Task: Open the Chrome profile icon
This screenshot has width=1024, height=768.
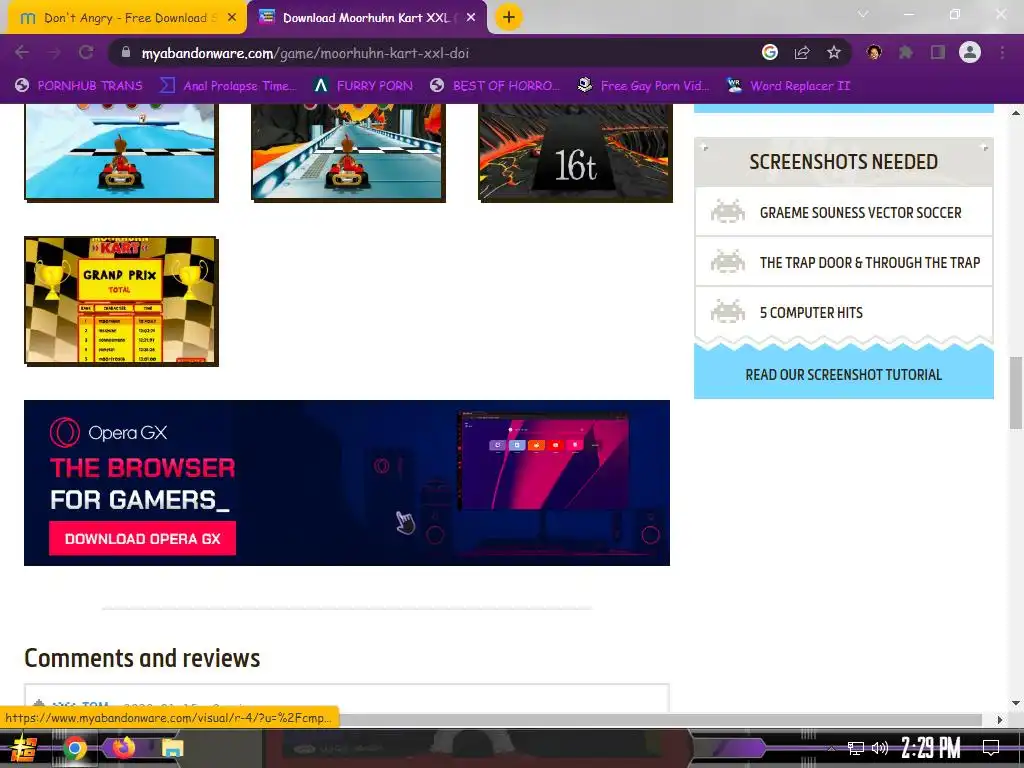Action: pos(970,52)
